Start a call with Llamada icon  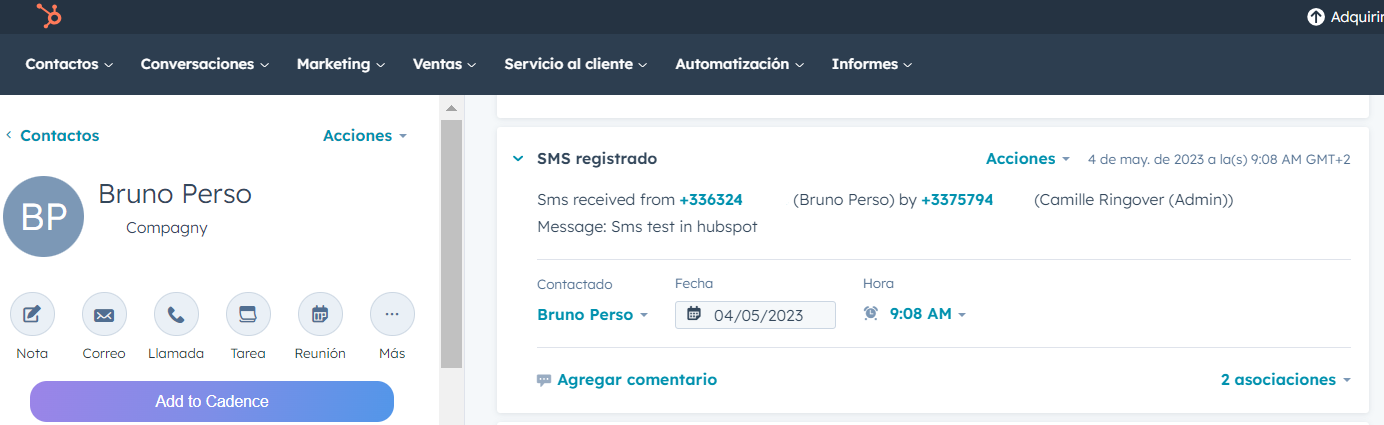pos(176,315)
